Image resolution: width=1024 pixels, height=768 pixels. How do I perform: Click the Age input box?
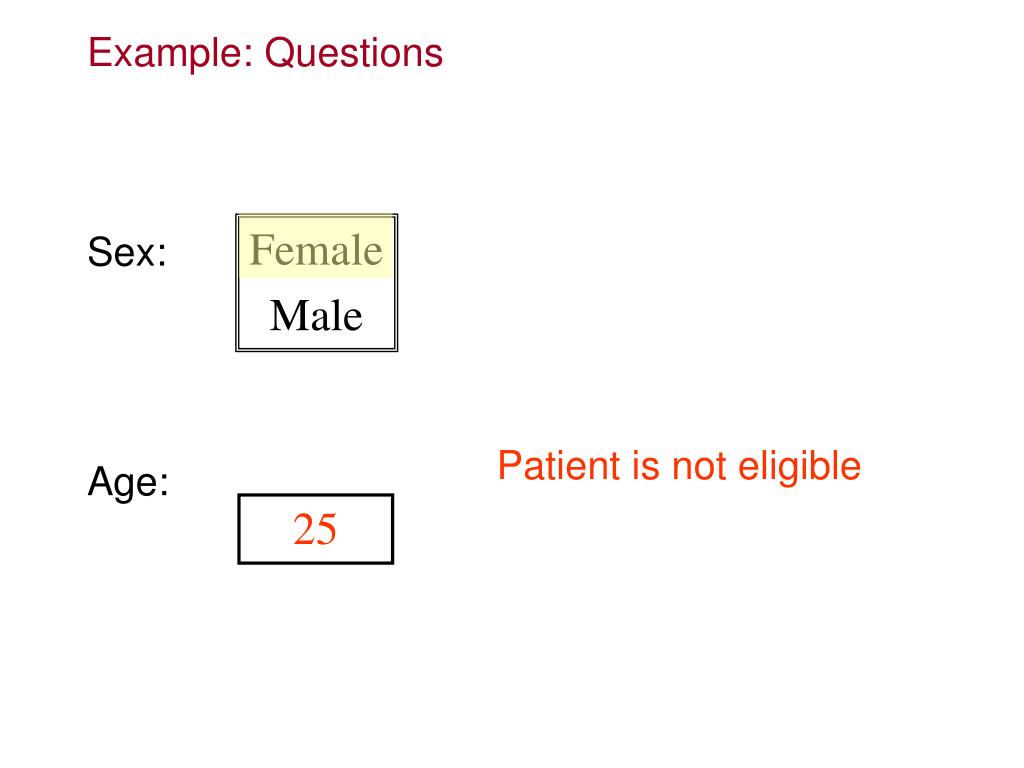click(316, 529)
